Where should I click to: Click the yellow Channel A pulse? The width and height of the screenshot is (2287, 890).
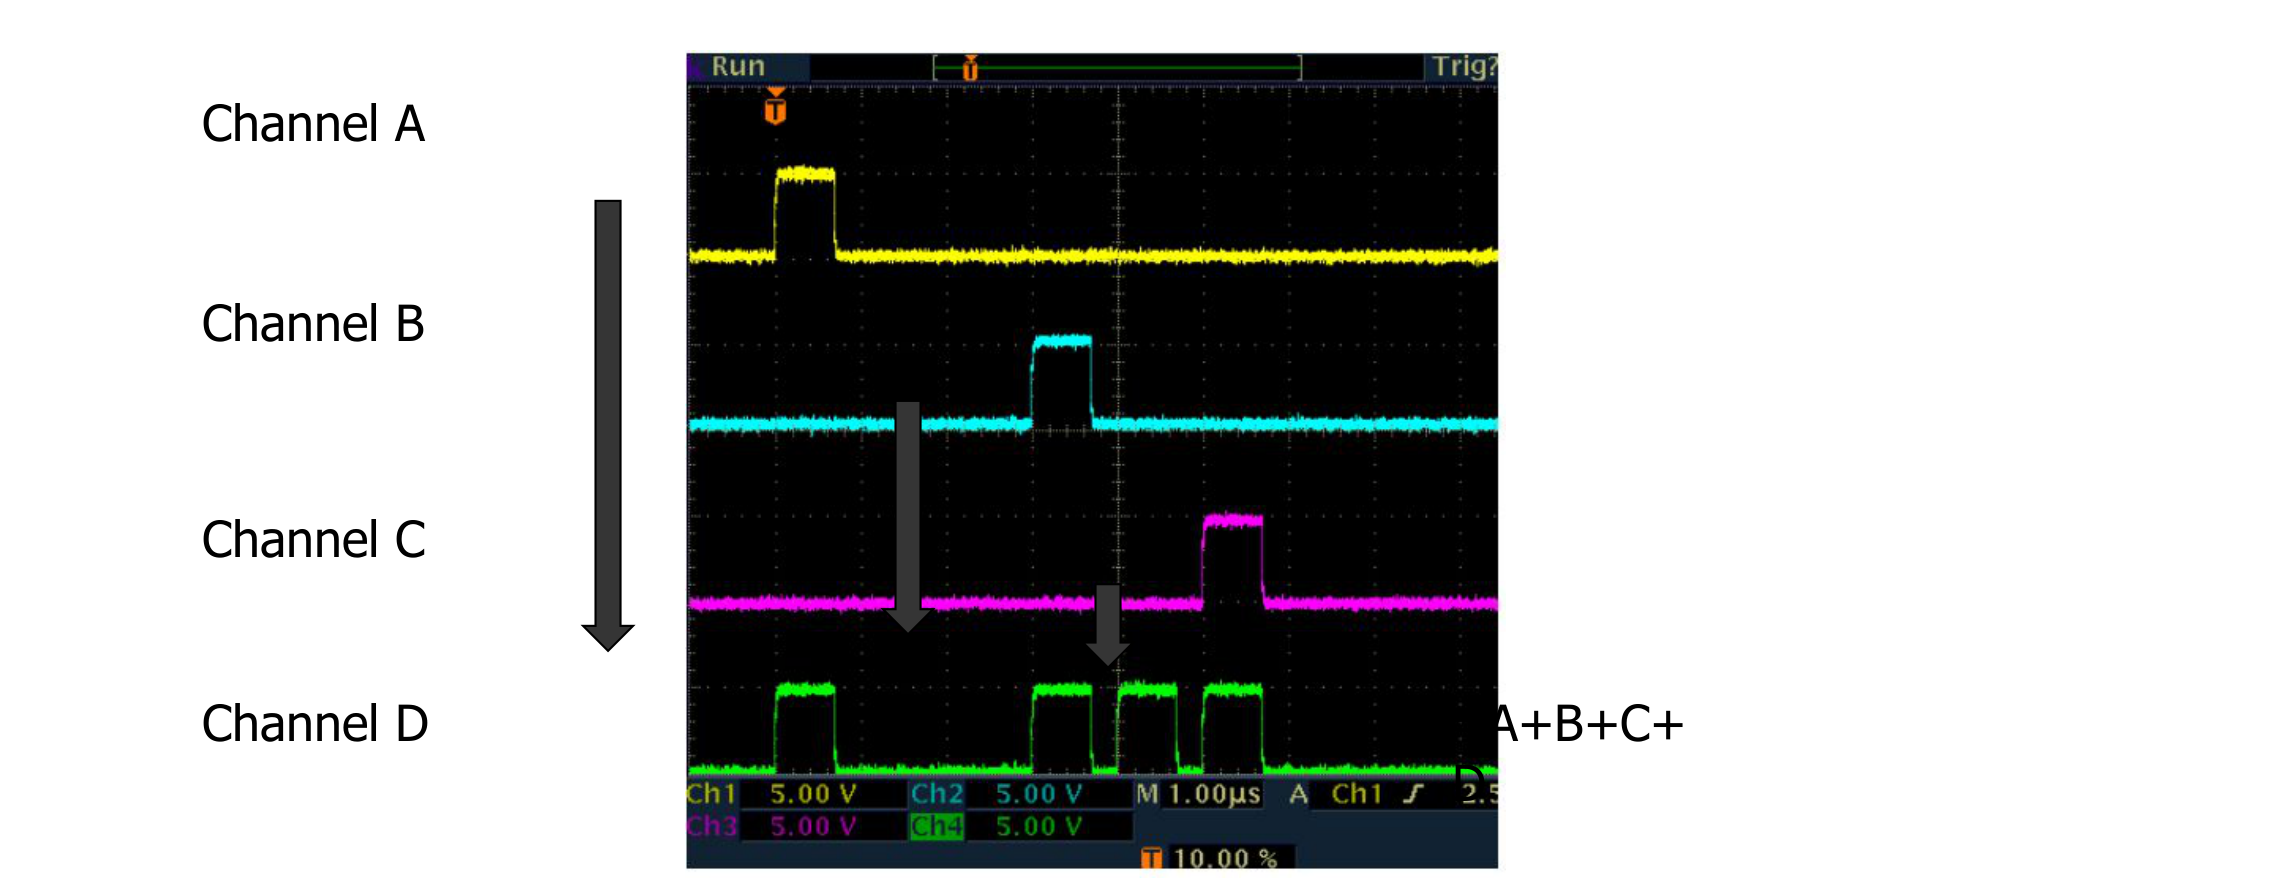pos(805,212)
